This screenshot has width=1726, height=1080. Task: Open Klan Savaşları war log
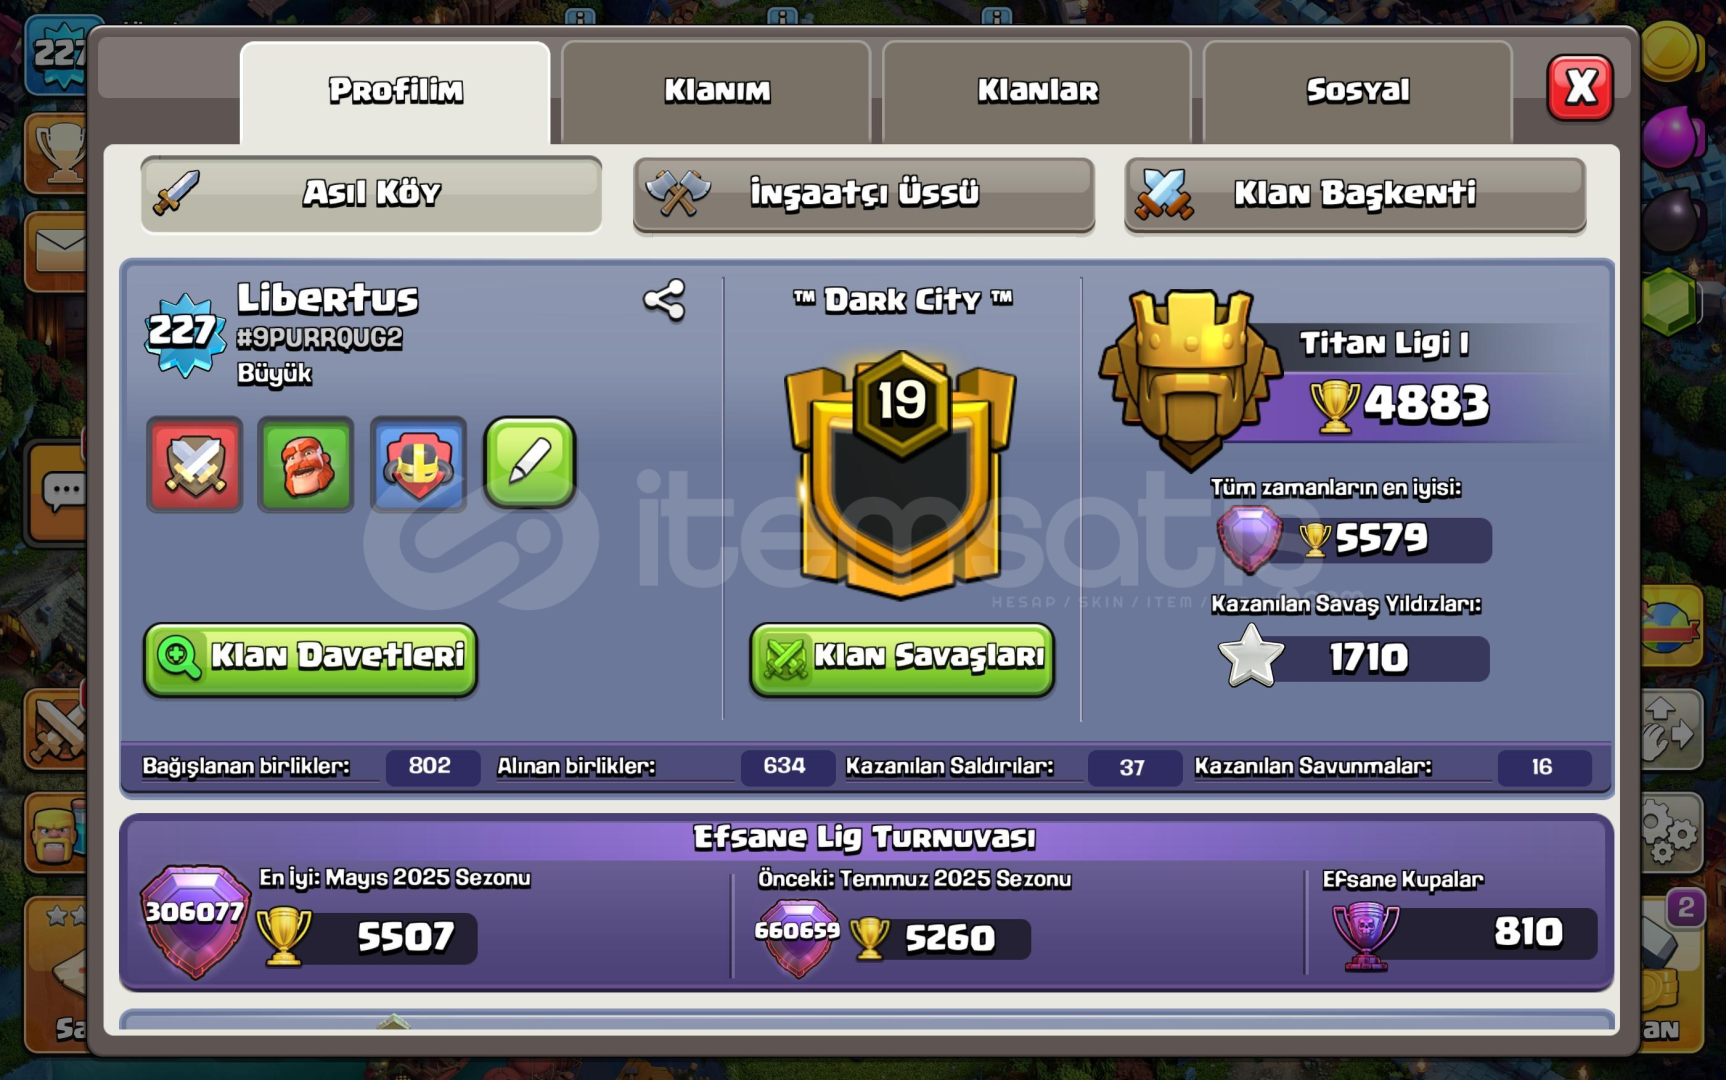pyautogui.click(x=902, y=658)
